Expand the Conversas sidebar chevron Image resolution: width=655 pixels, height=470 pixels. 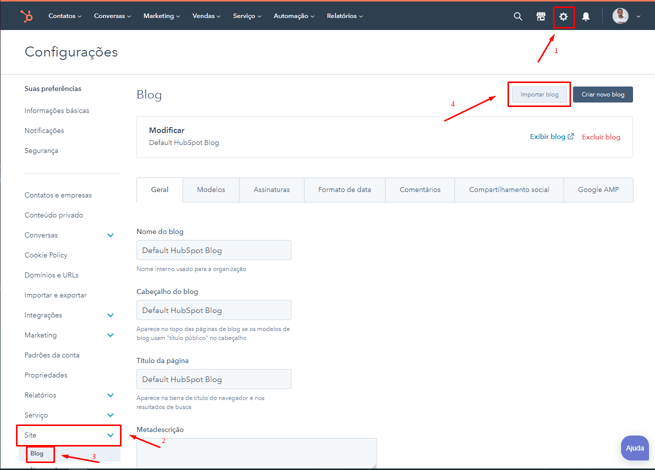click(110, 235)
